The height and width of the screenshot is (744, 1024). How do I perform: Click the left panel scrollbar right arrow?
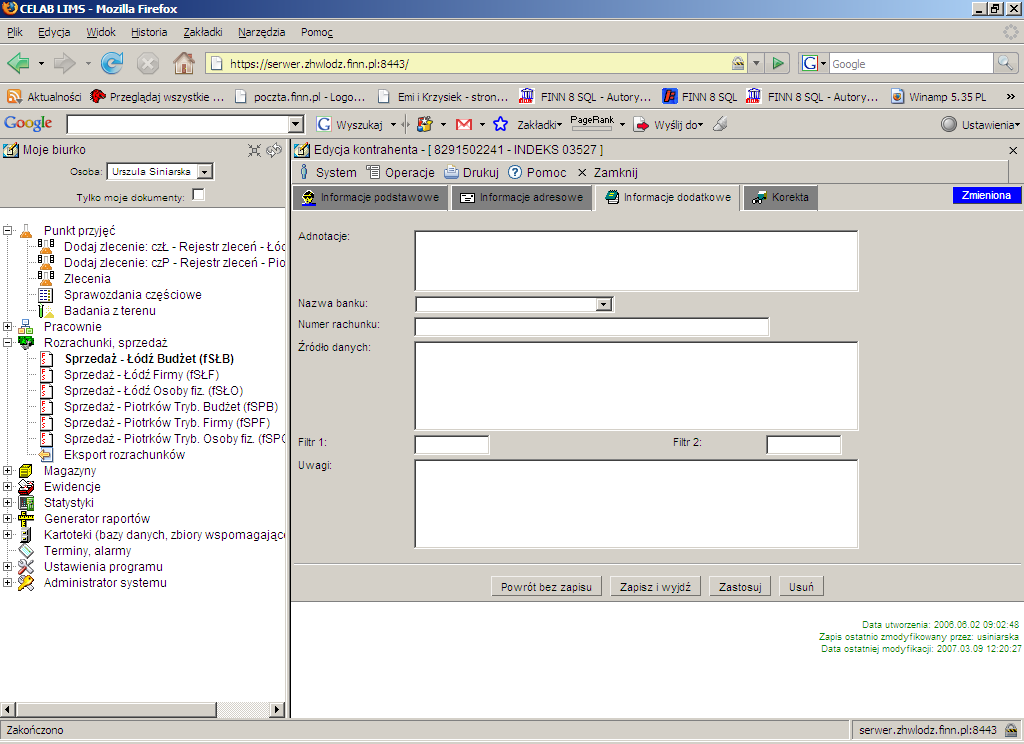coord(277,709)
